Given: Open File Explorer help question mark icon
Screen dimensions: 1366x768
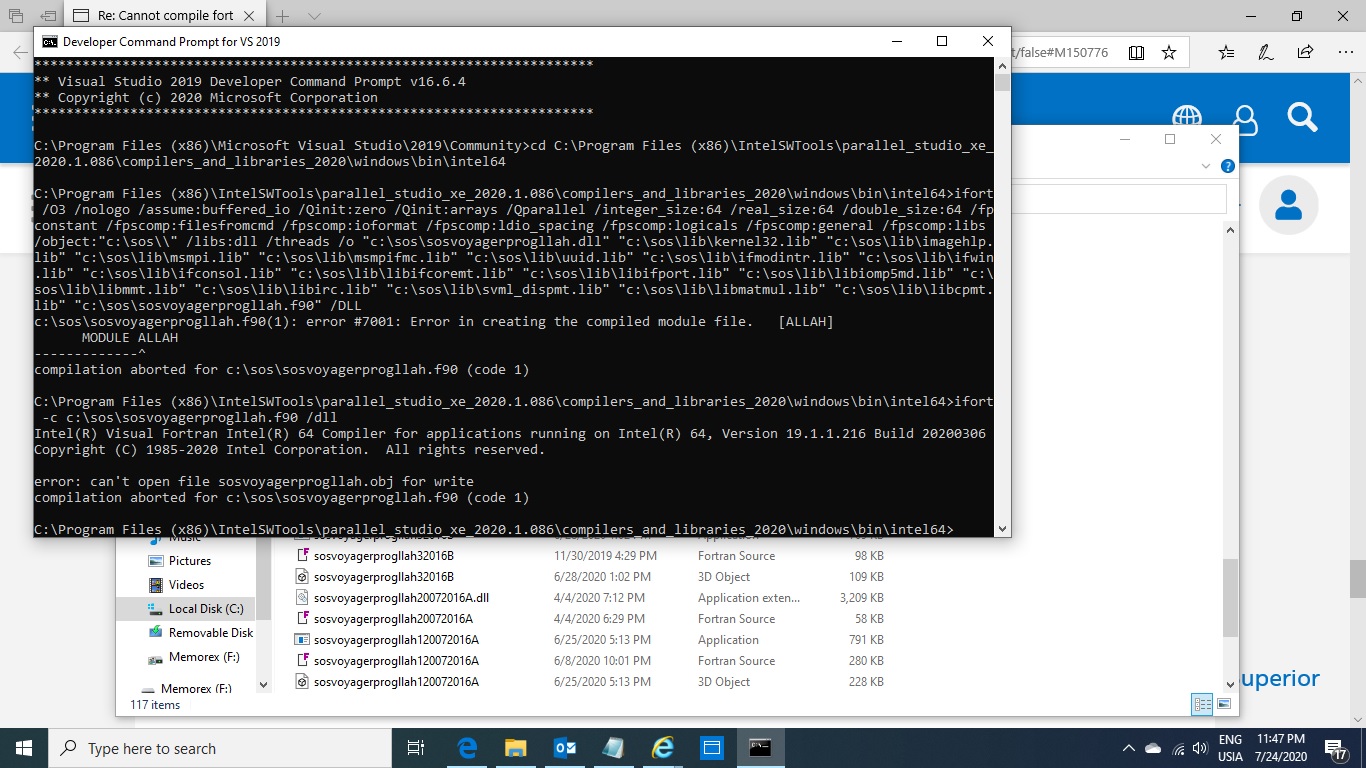Looking at the screenshot, I should [1228, 166].
